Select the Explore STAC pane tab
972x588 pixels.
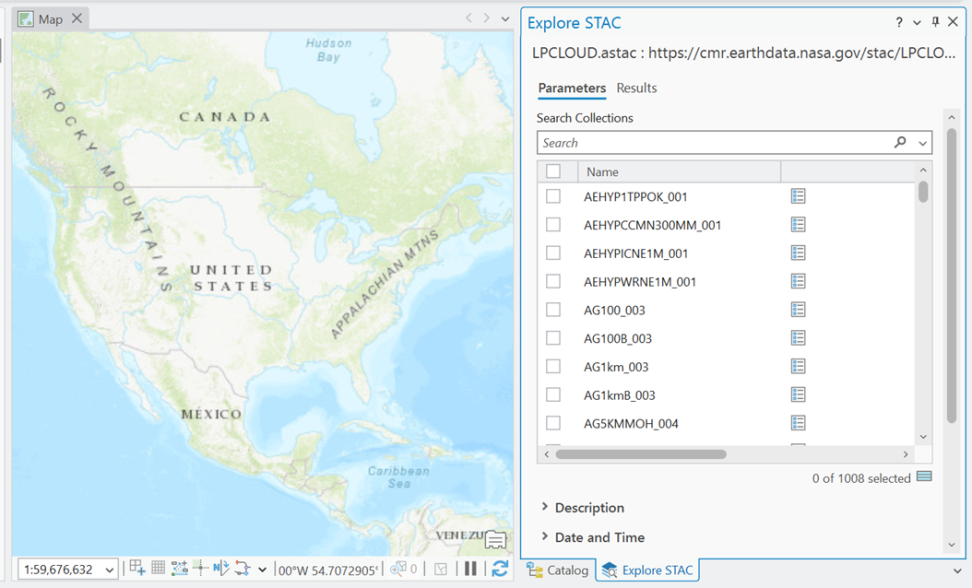(x=647, y=570)
